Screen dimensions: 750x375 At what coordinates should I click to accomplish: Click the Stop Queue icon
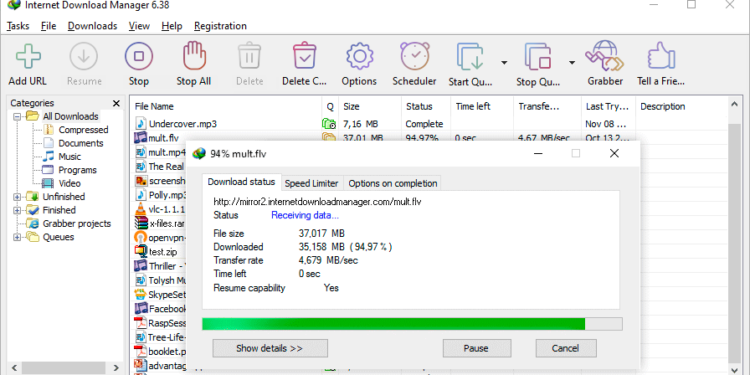pyautogui.click(x=539, y=56)
